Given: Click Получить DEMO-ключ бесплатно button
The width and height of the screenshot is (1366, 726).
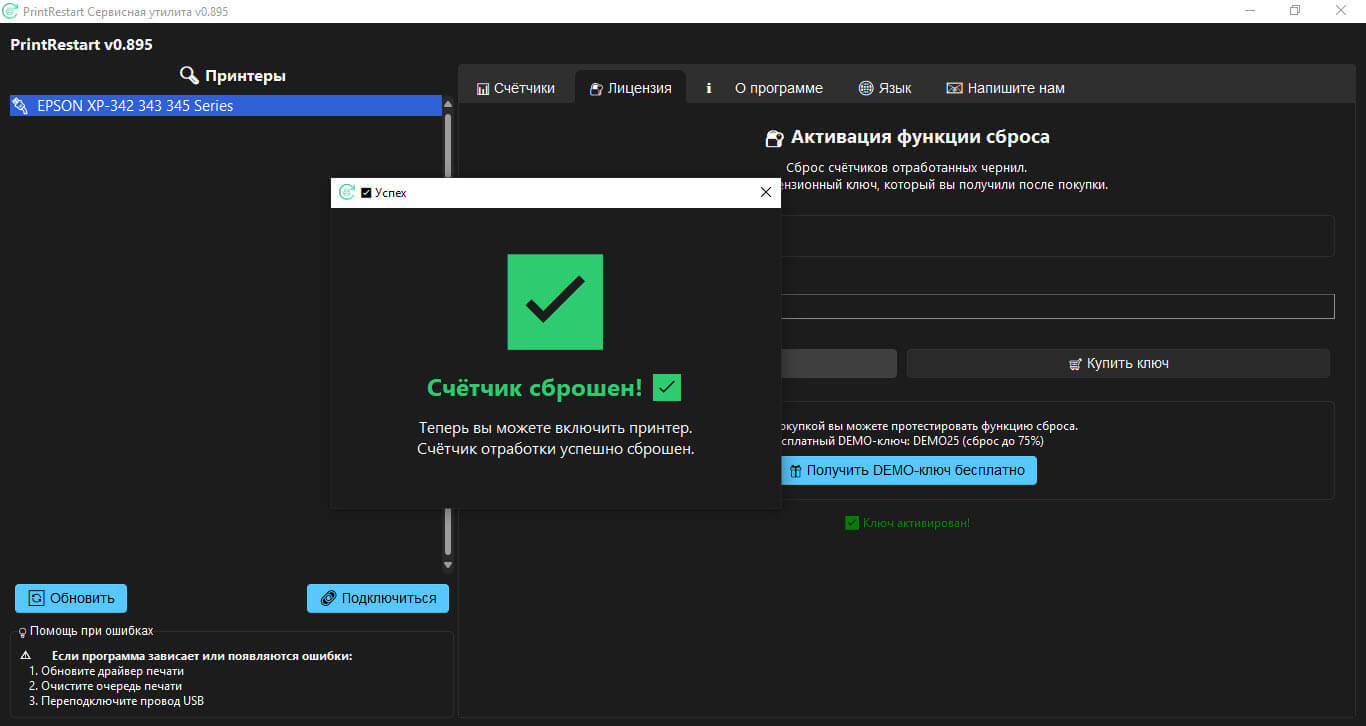Looking at the screenshot, I should (x=907, y=470).
